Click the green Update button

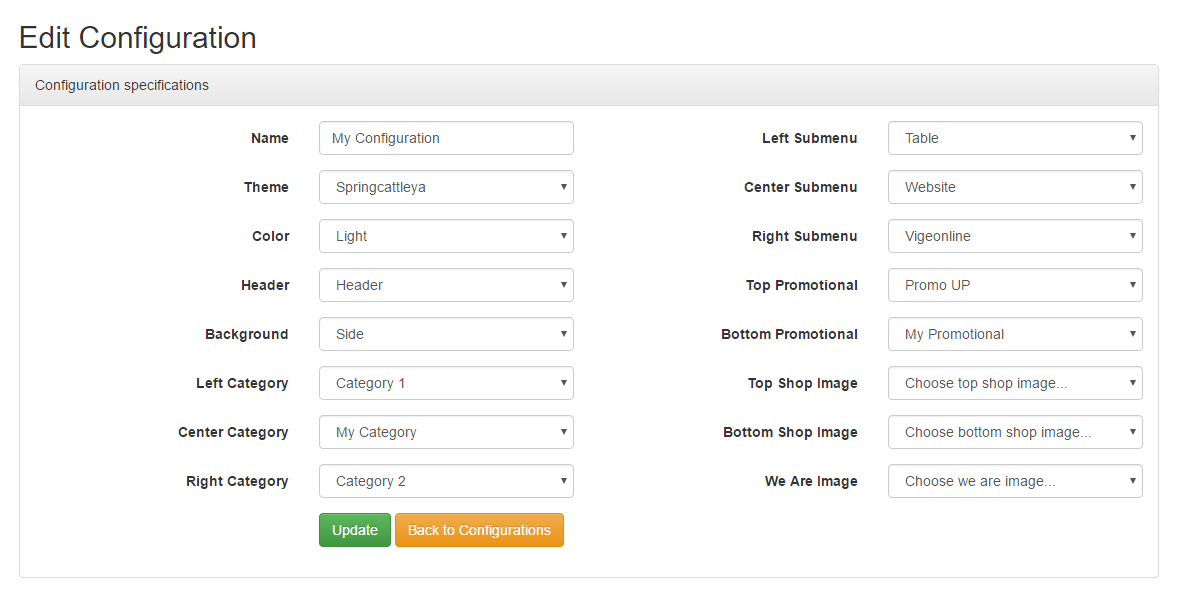[355, 530]
